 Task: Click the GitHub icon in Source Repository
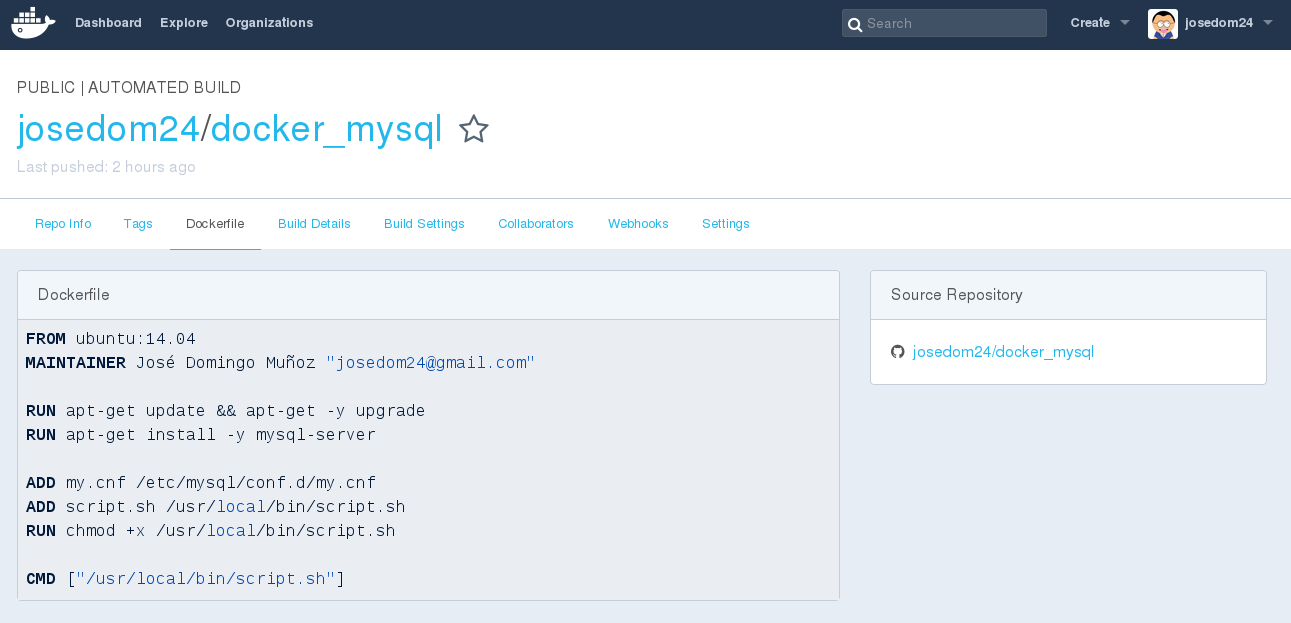[897, 352]
